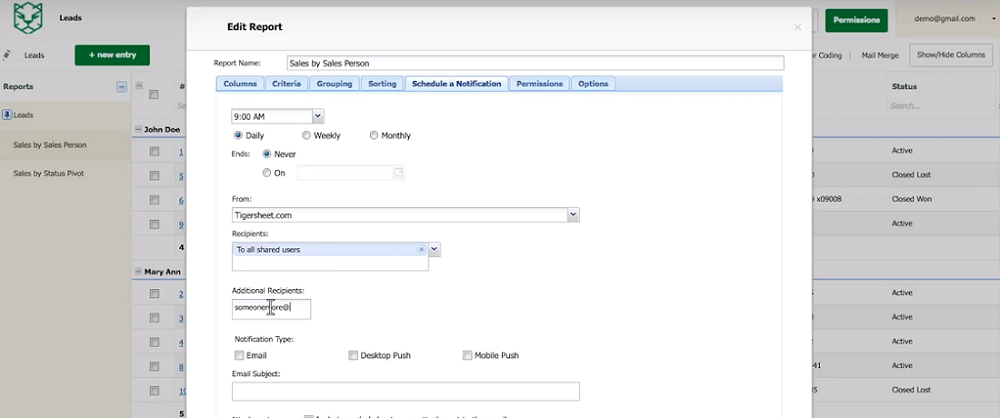Viewport: 1000px width, 418px height.
Task: Enable the Desktop Push checkbox
Action: pos(353,355)
